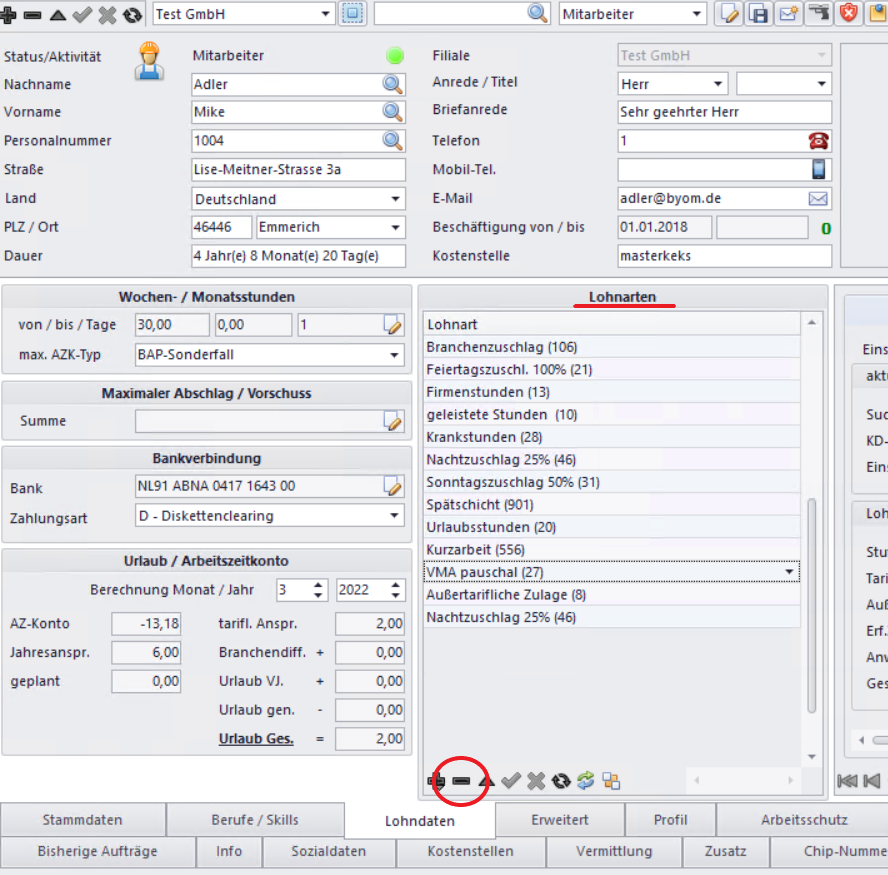Click the search magnifier in top toolbar
This screenshot has width=888, height=875.
coord(538,13)
